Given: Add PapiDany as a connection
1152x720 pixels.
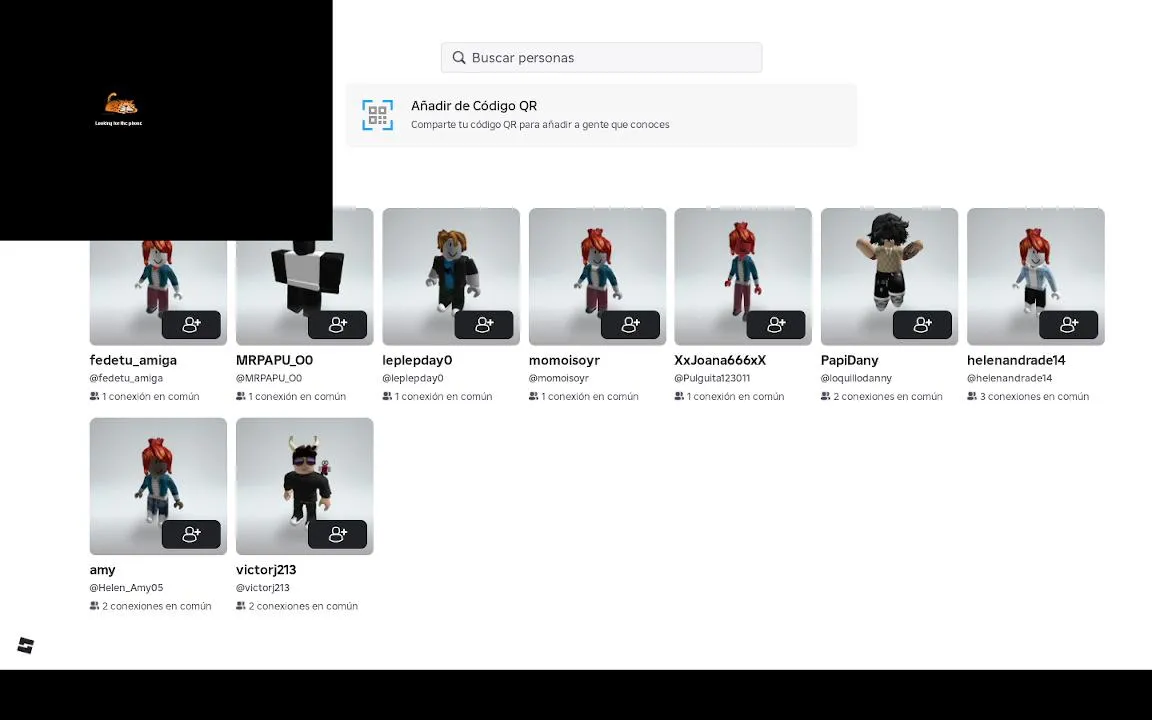Looking at the screenshot, I should point(922,325).
